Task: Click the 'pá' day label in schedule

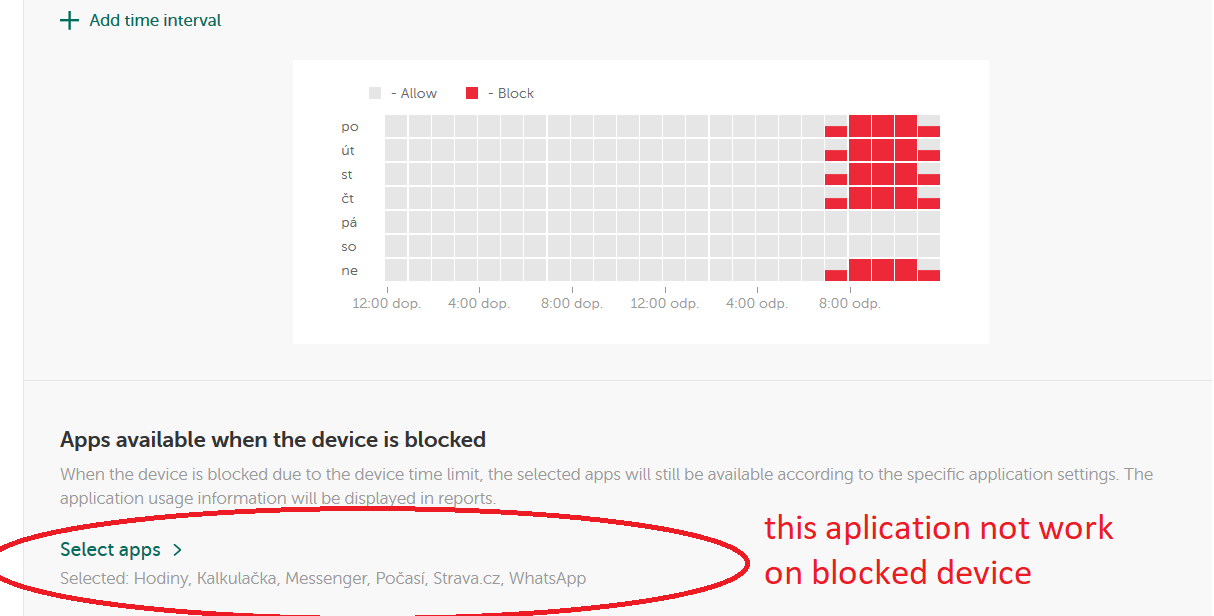Action: 349,223
